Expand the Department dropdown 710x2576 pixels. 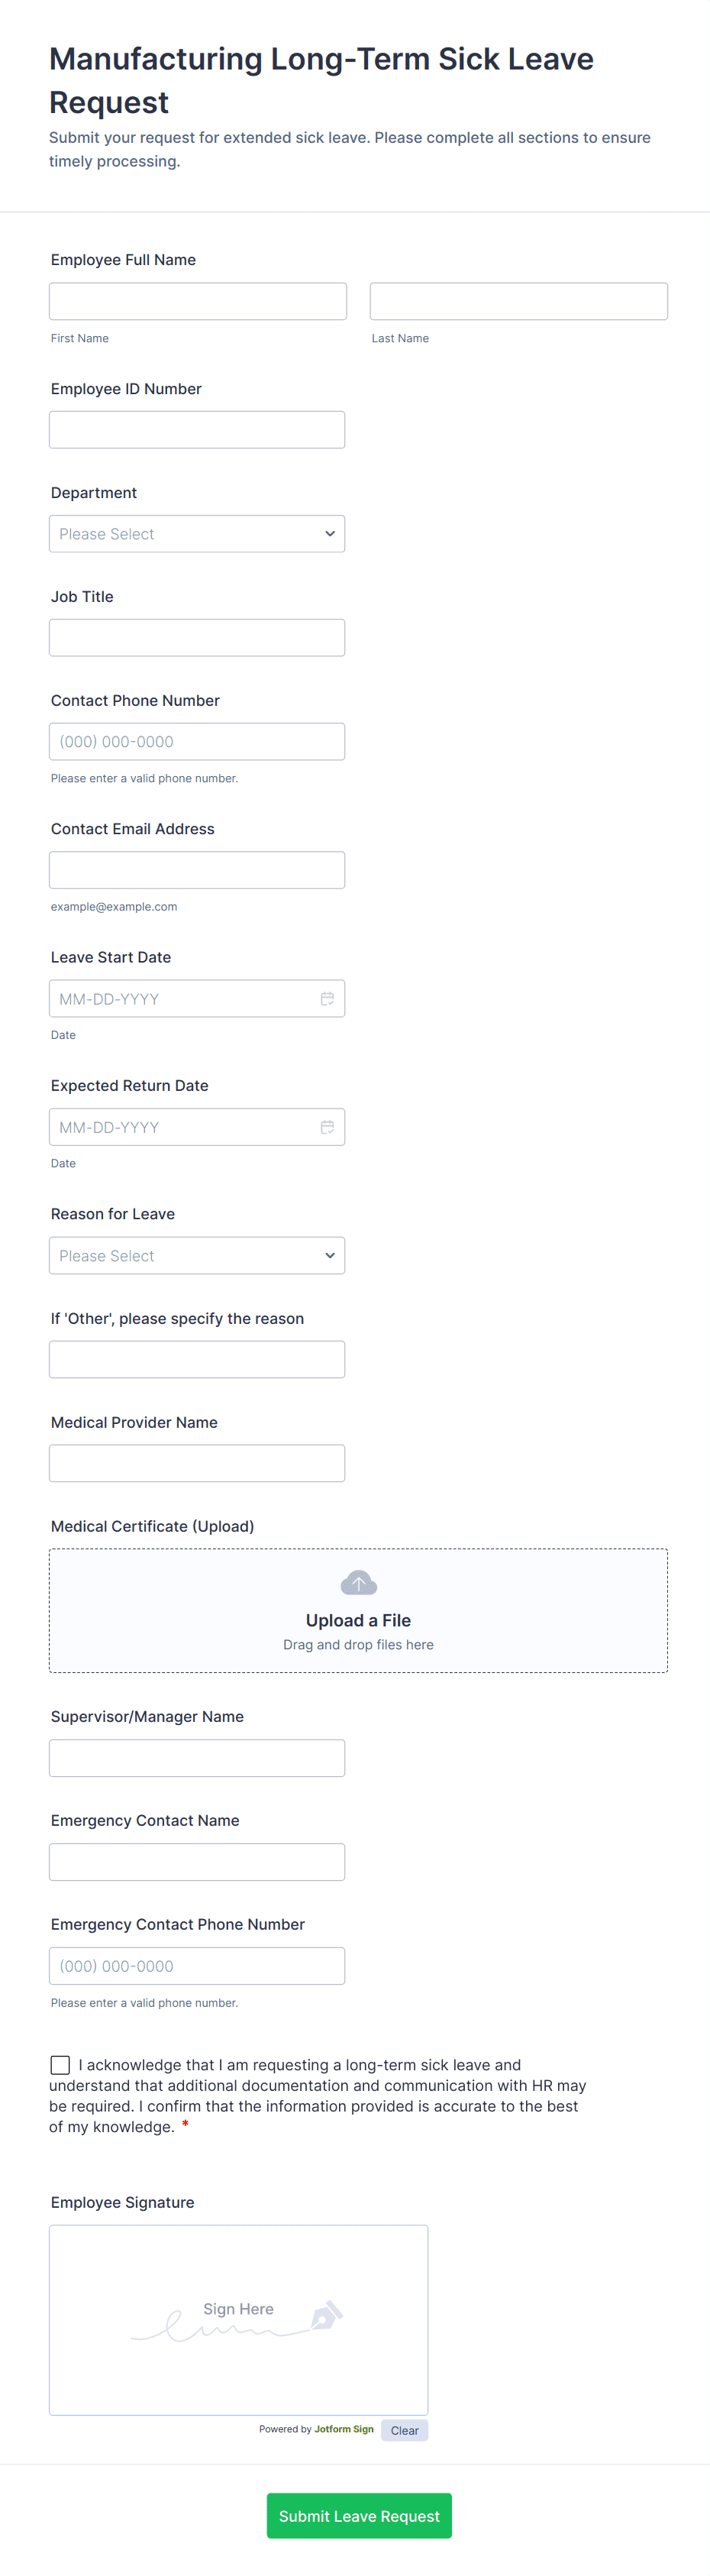[197, 534]
